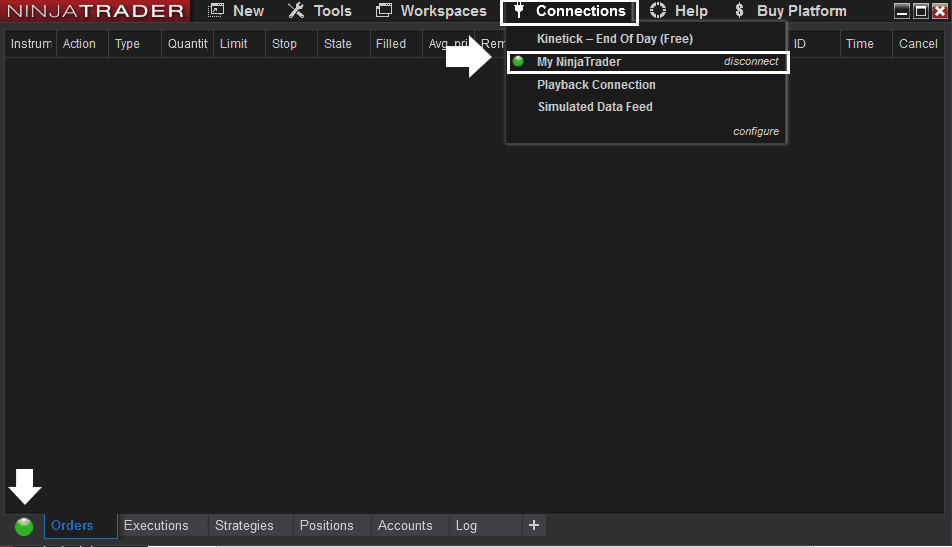Maximize the NinjaTrader window
The image size is (952, 547).
point(920,11)
